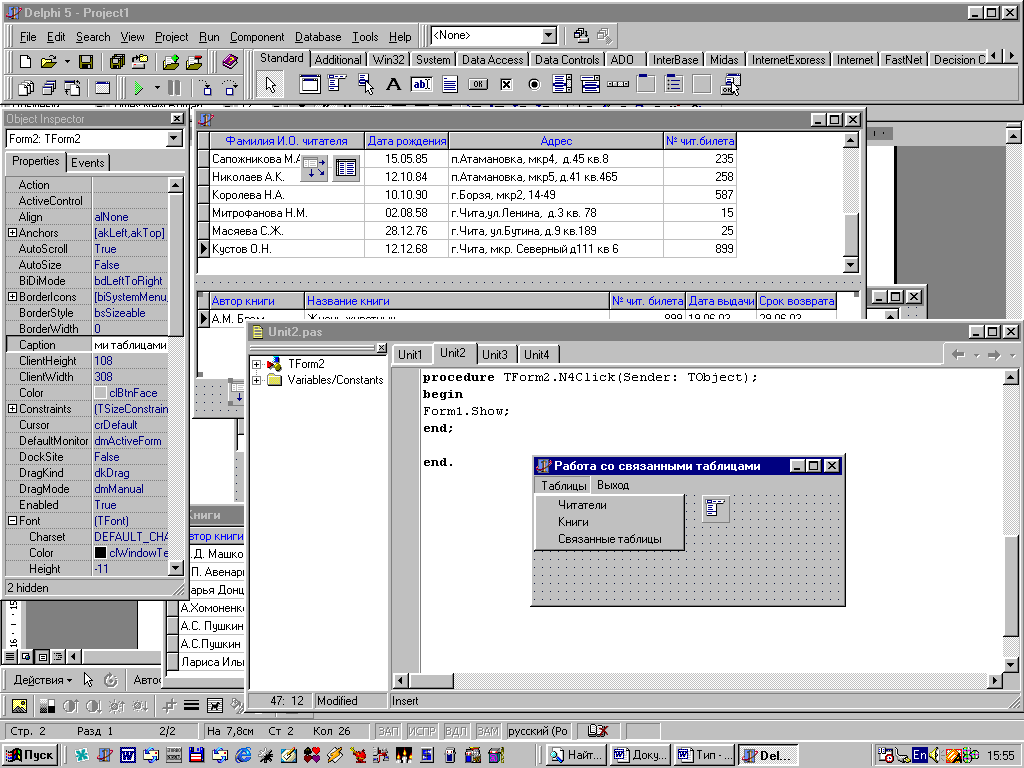The height and width of the screenshot is (768, 1024).
Task: Open the None desktop combo box dropdown
Action: coord(549,35)
